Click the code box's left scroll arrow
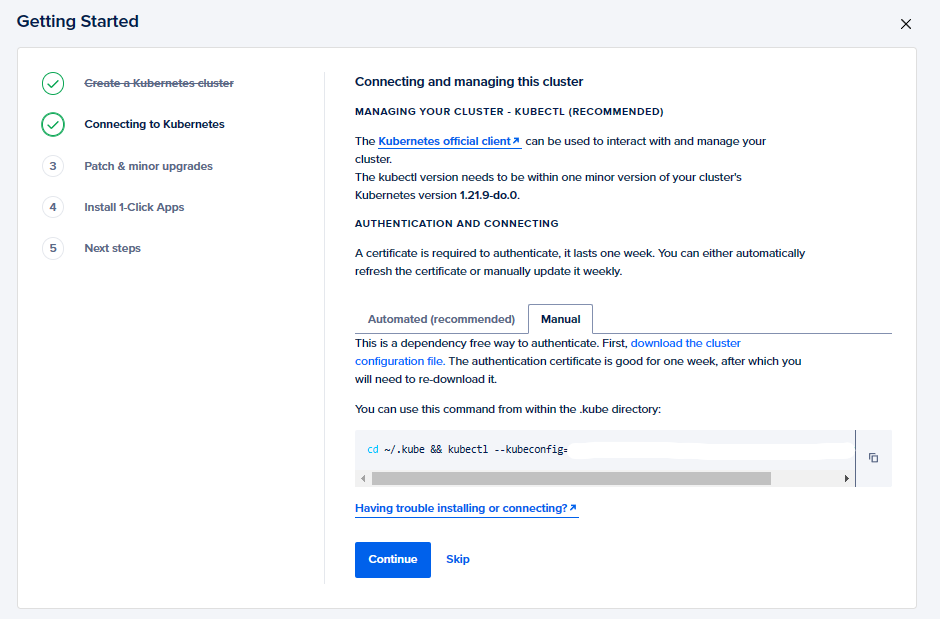 click(x=363, y=479)
